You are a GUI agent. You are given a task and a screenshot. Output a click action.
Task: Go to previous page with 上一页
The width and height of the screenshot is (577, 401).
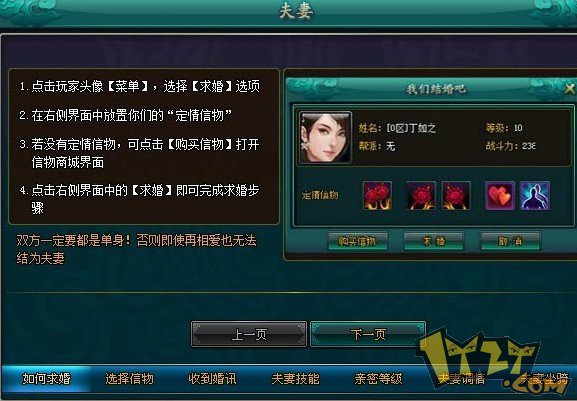tap(249, 334)
